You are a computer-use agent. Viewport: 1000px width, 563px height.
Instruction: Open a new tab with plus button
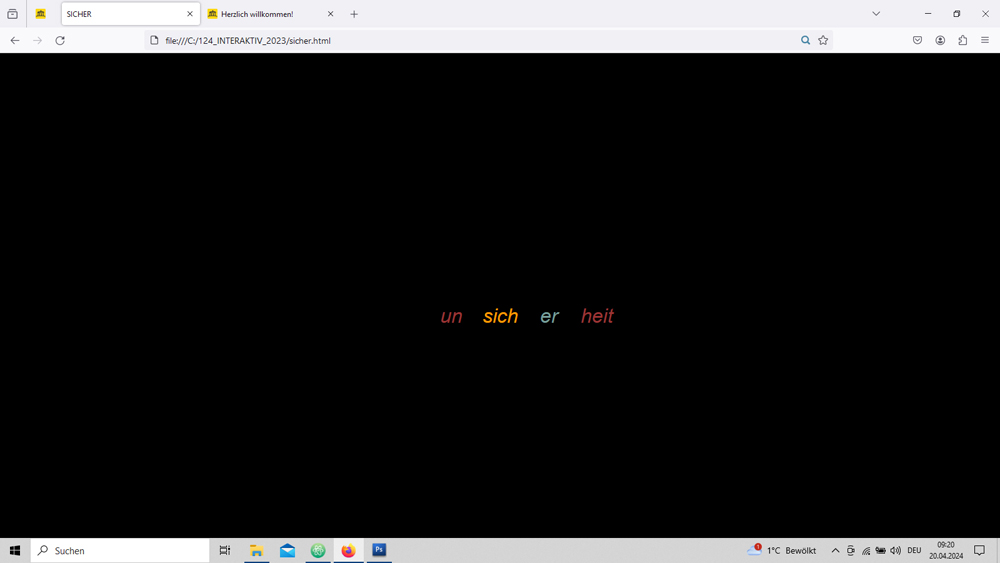point(354,14)
